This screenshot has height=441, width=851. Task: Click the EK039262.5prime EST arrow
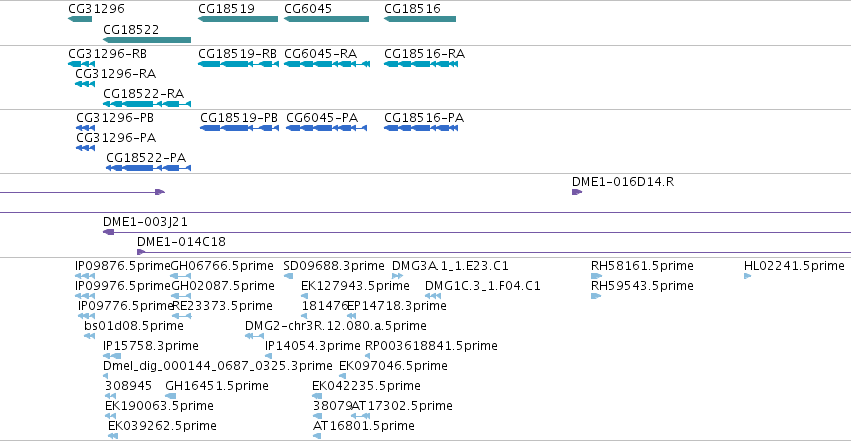coord(113,436)
